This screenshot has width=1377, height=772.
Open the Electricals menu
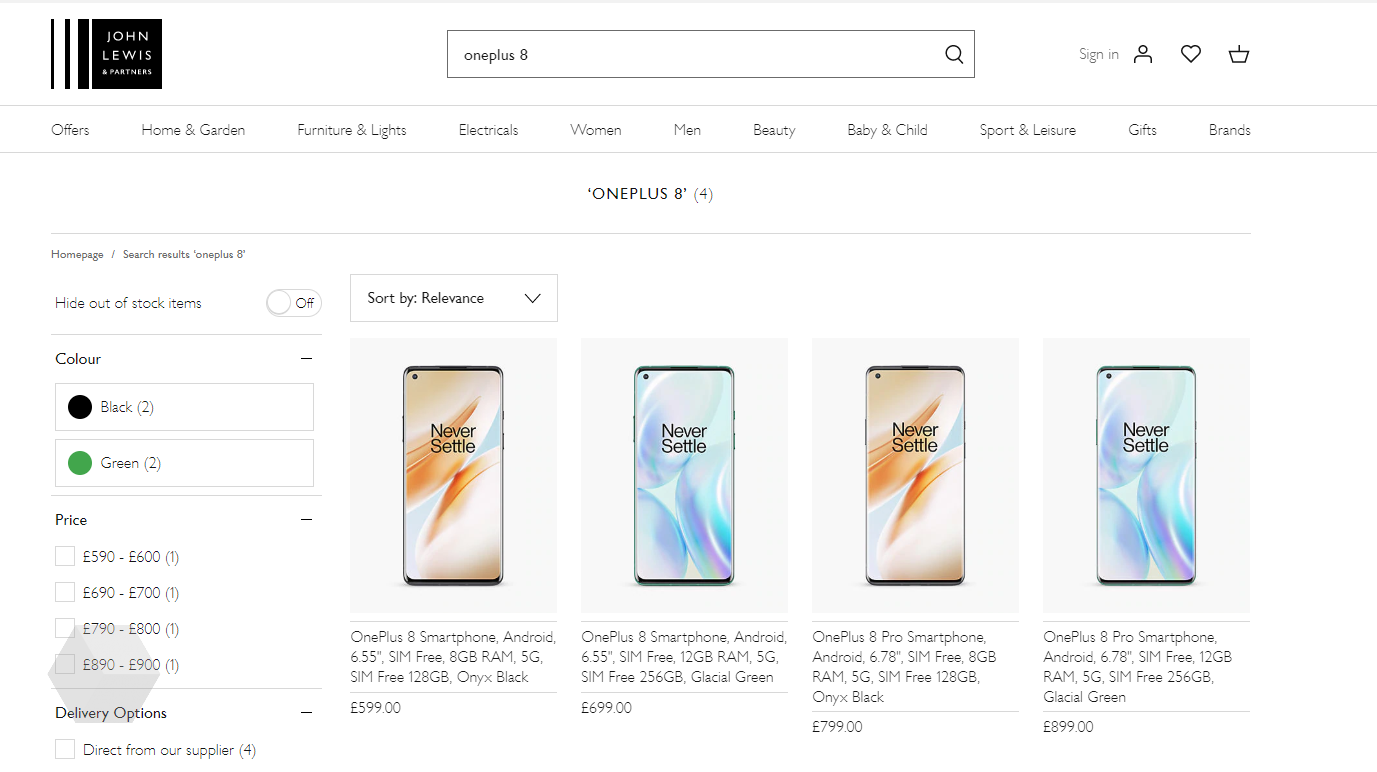pyautogui.click(x=488, y=129)
